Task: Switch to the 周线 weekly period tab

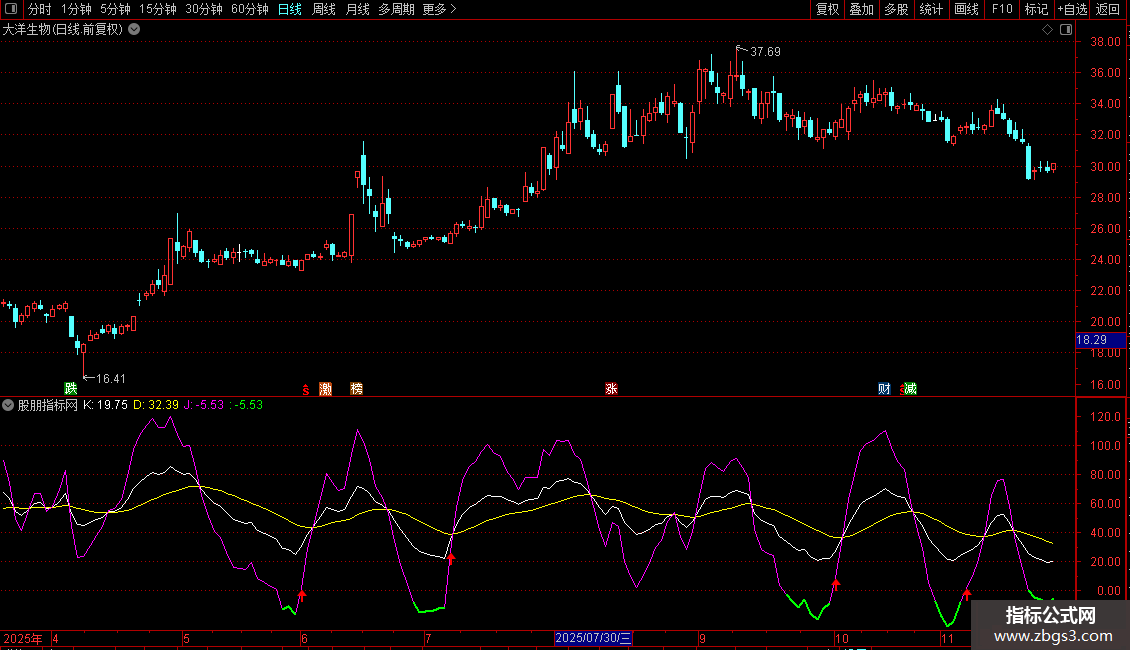Action: click(x=324, y=10)
